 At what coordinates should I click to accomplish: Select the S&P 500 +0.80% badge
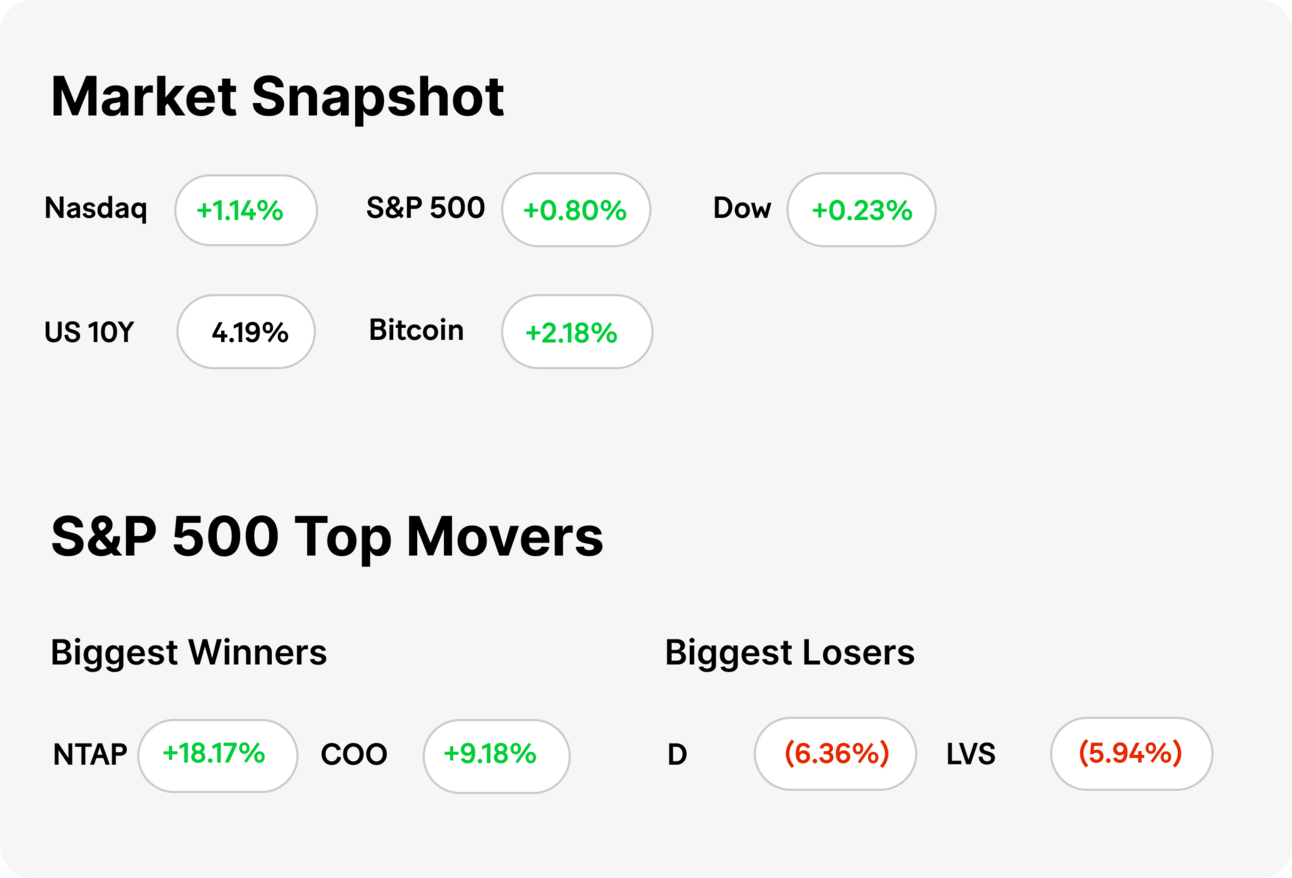tap(576, 210)
